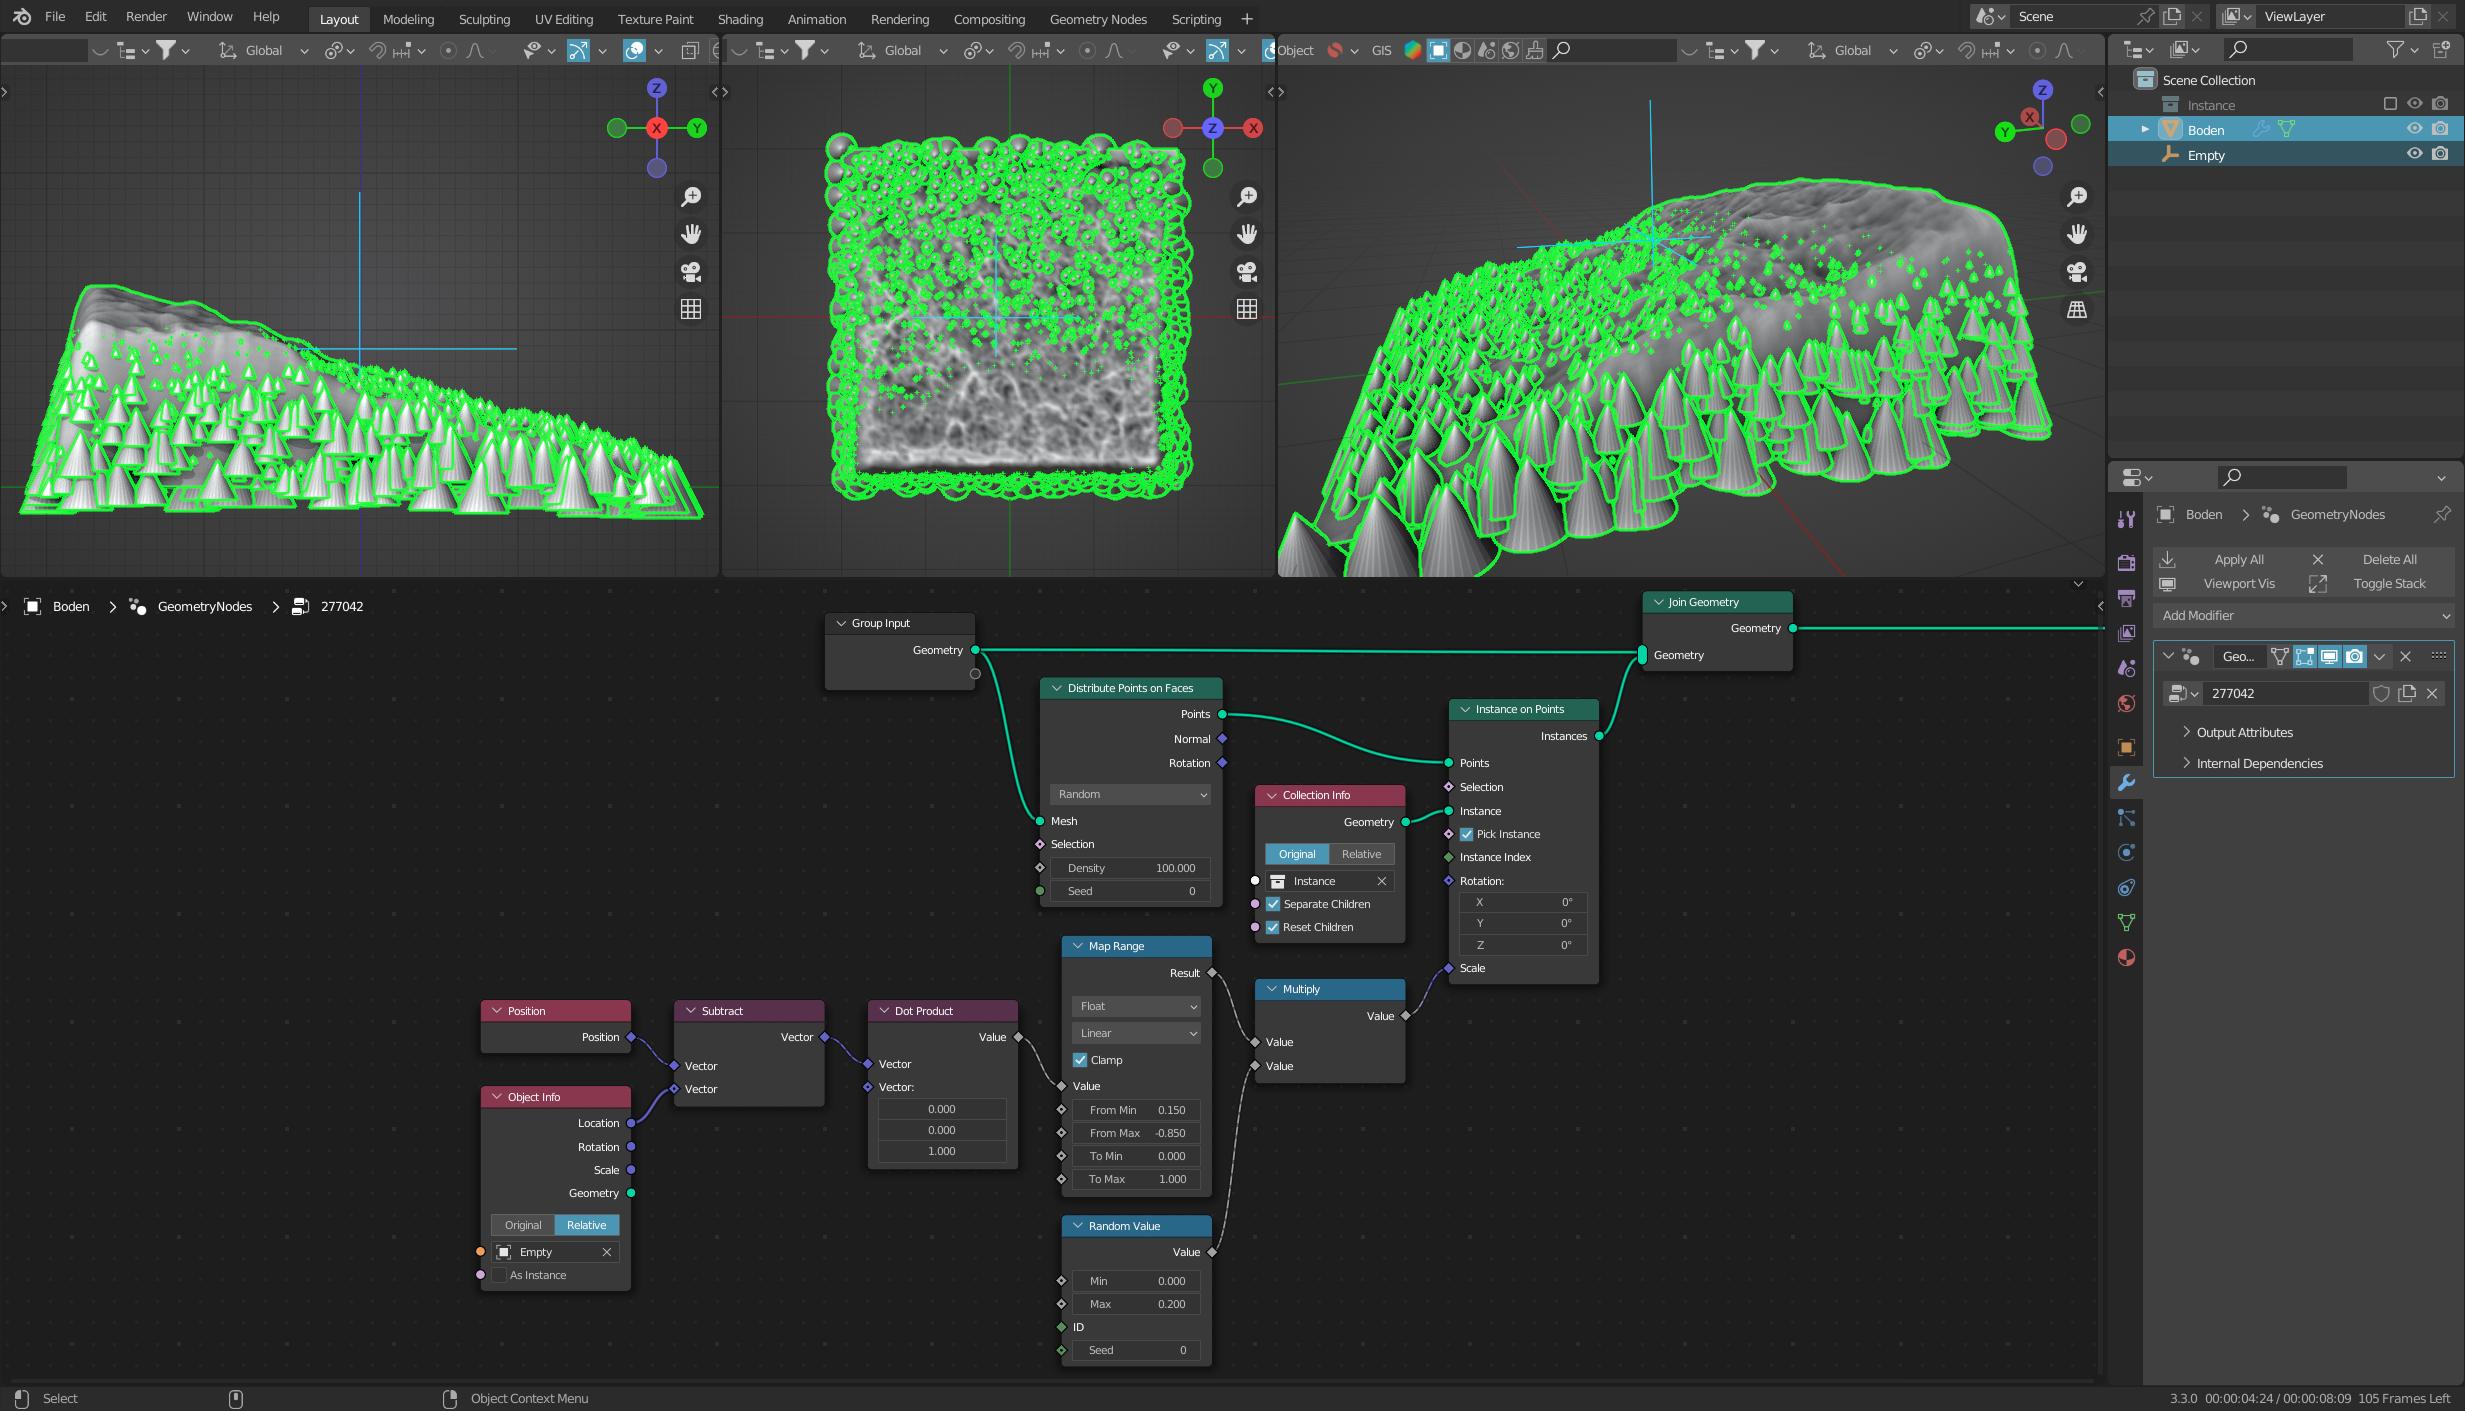Toggle camera view in right viewport
Image resolution: width=2465 pixels, height=1411 pixels.
(2077, 272)
